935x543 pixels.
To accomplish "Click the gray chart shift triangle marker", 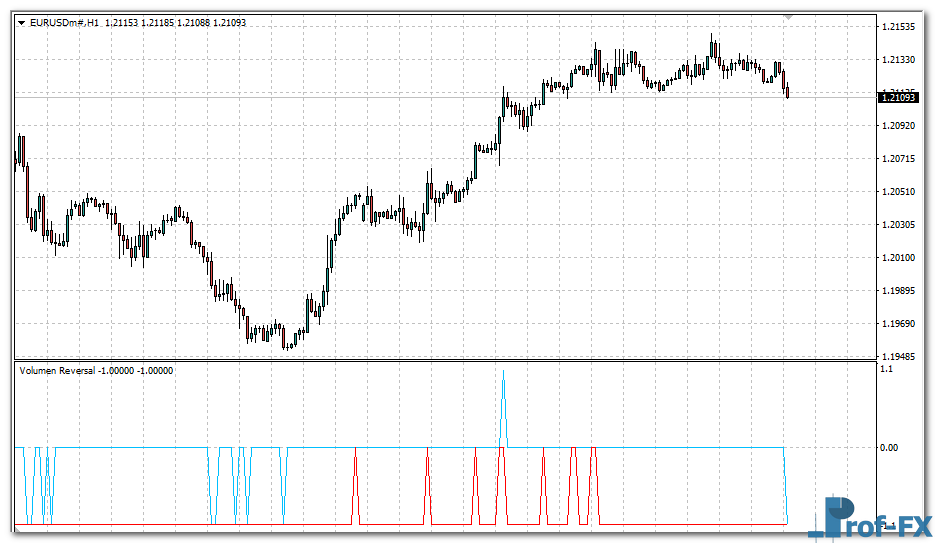I will point(789,17).
